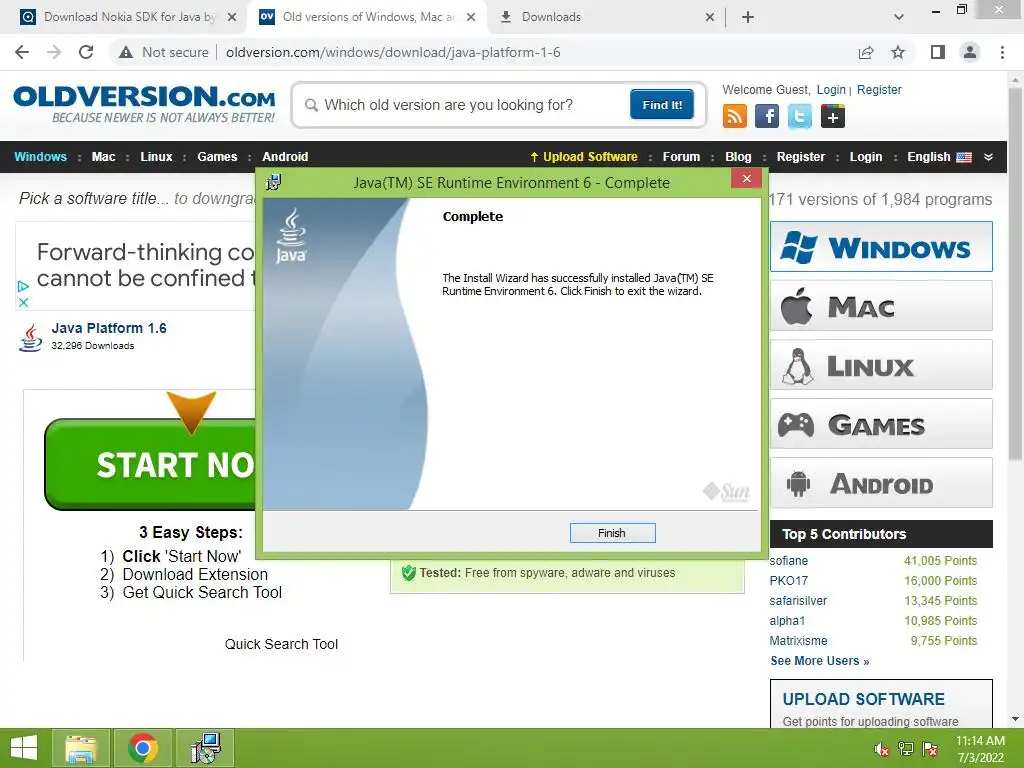This screenshot has width=1024, height=768.
Task: Select the Mac platform banner
Action: [x=881, y=306]
